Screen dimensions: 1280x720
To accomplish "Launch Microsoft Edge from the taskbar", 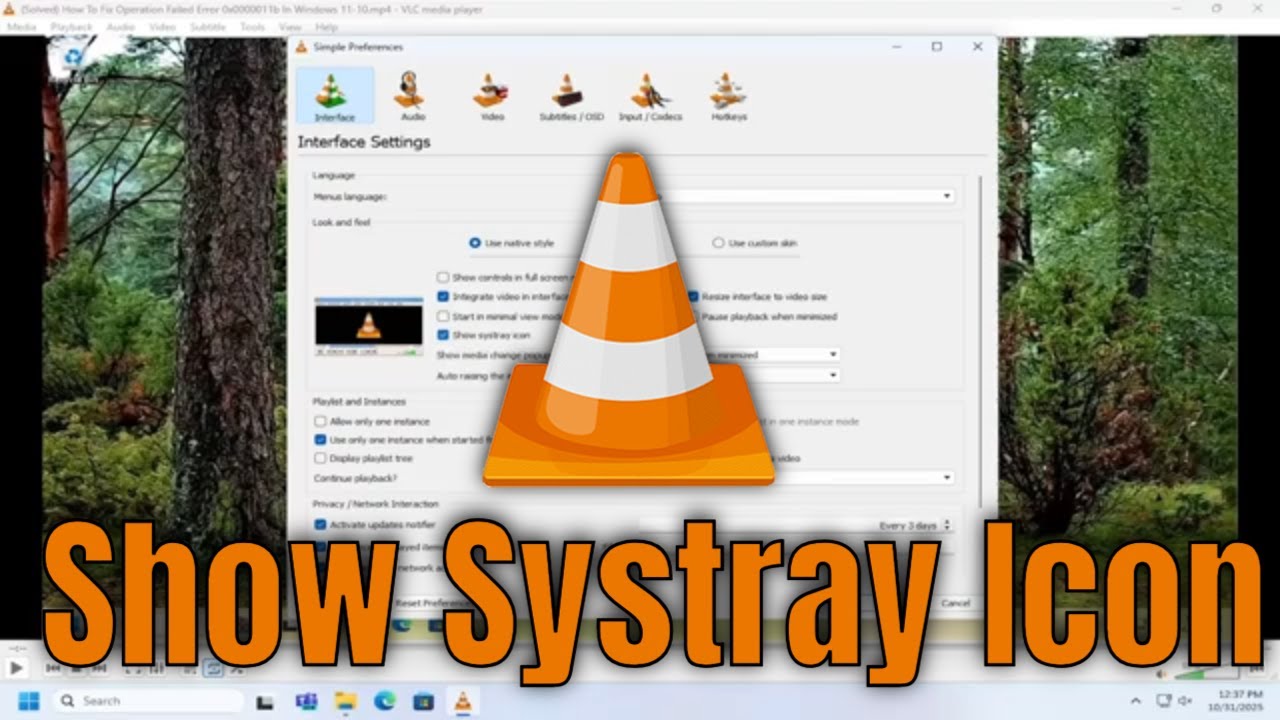I will 385,701.
